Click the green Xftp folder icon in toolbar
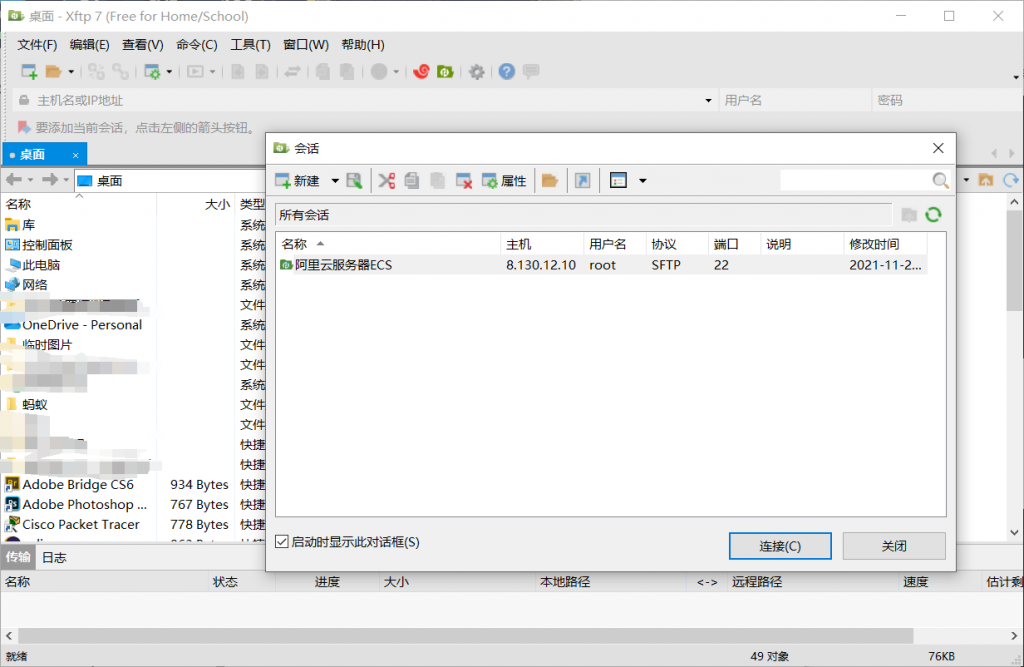Image resolution: width=1024 pixels, height=667 pixels. coord(445,72)
